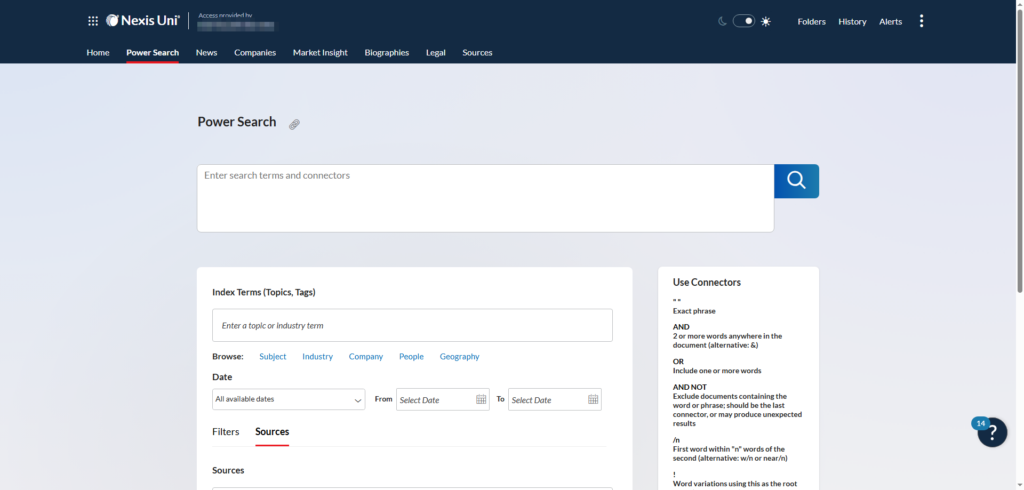Open History in the top bar
The image size is (1024, 490).
(852, 21)
